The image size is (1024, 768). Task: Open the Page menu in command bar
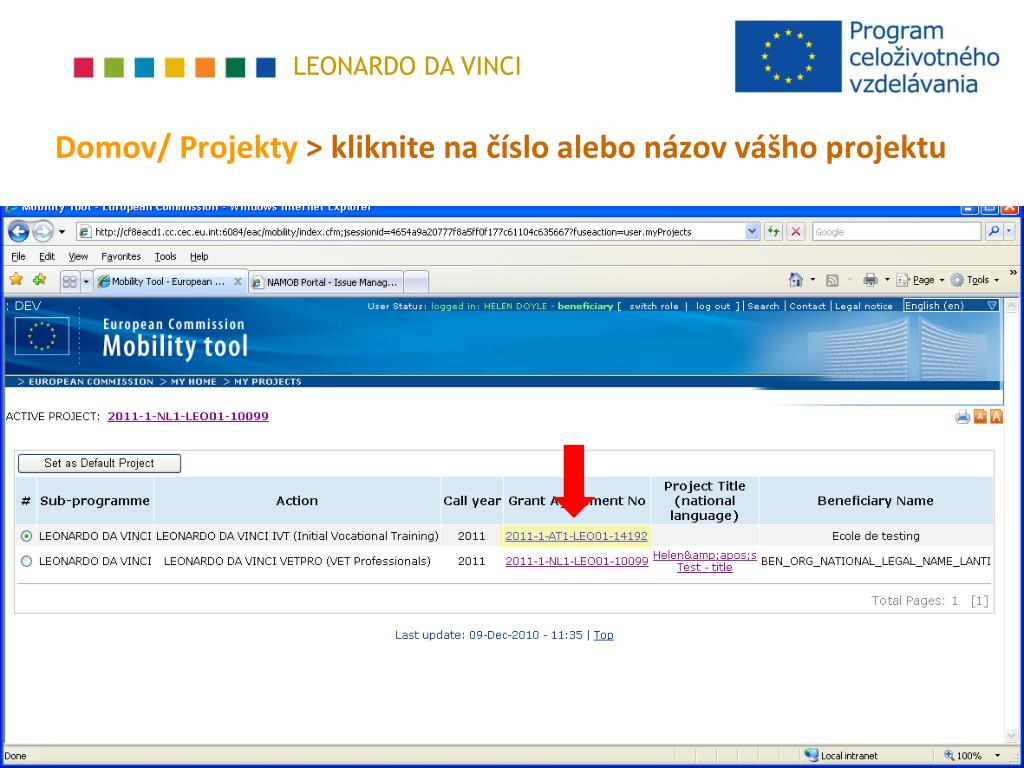pos(920,280)
